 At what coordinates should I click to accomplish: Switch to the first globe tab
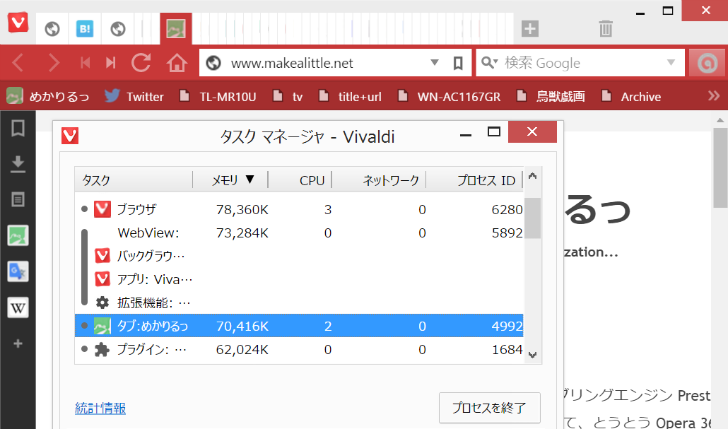click(52, 29)
